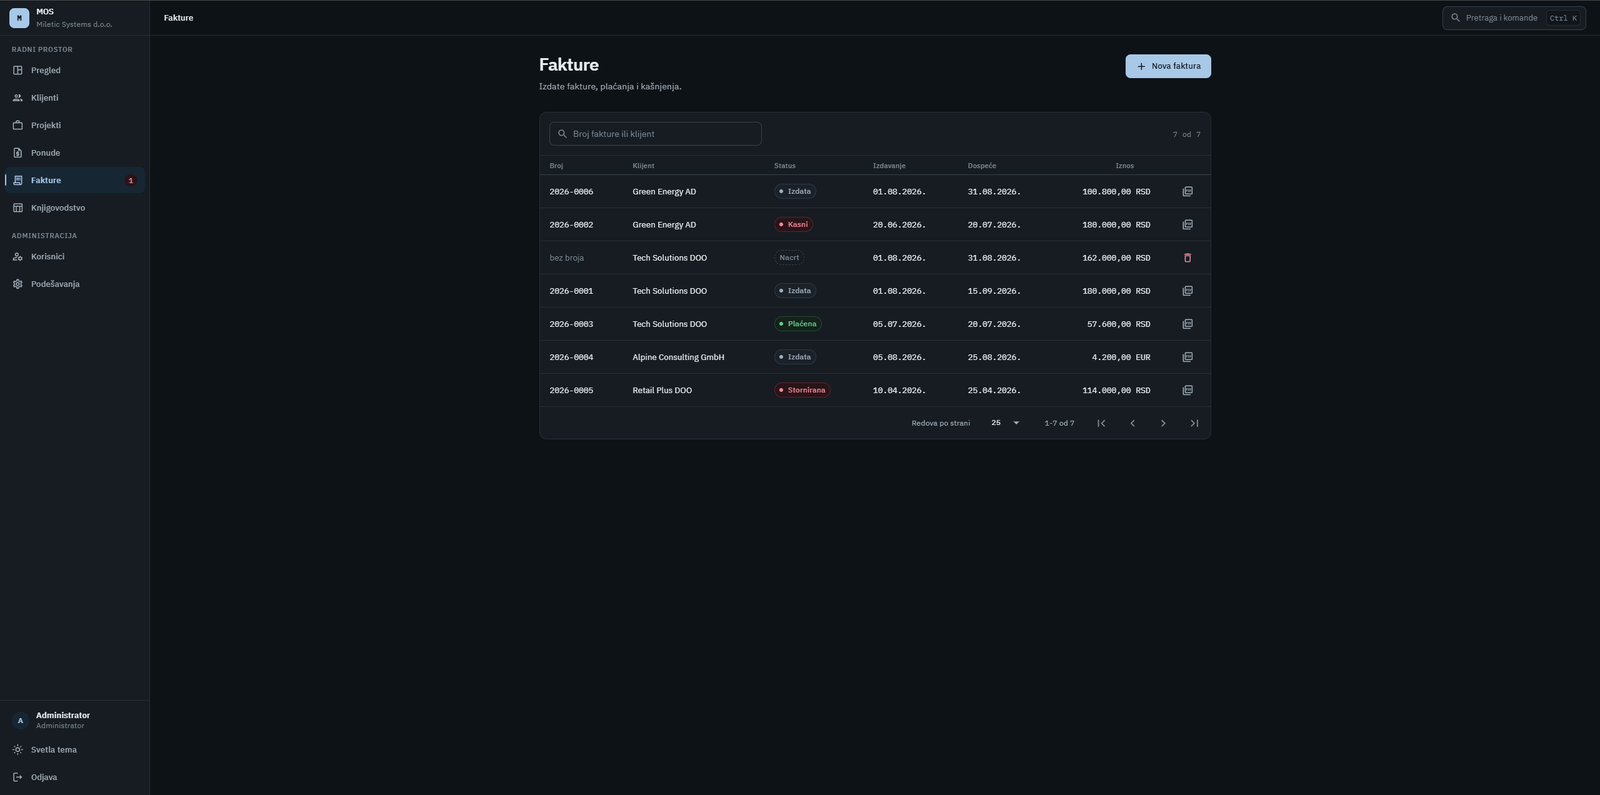Image resolution: width=1600 pixels, height=795 pixels.
Task: Click the Izdavanje column header
Action: click(889, 166)
